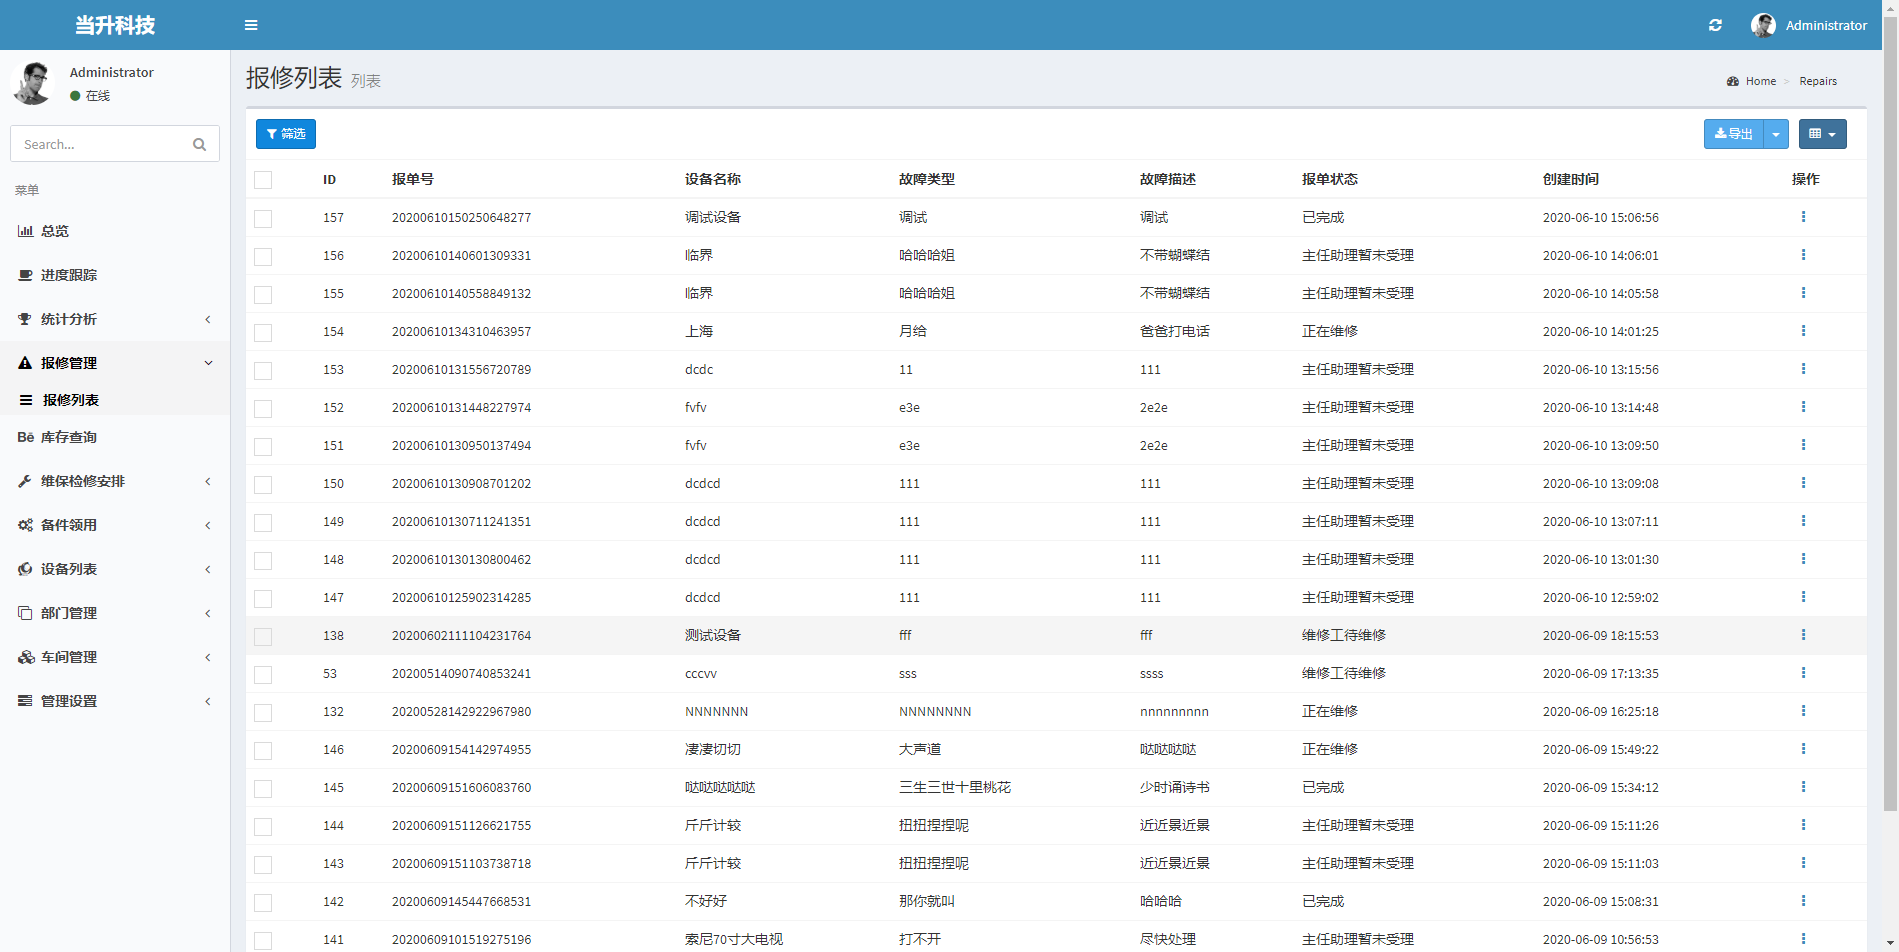Toggle the select-all checkbox in table header
The image size is (1899, 952).
263,180
